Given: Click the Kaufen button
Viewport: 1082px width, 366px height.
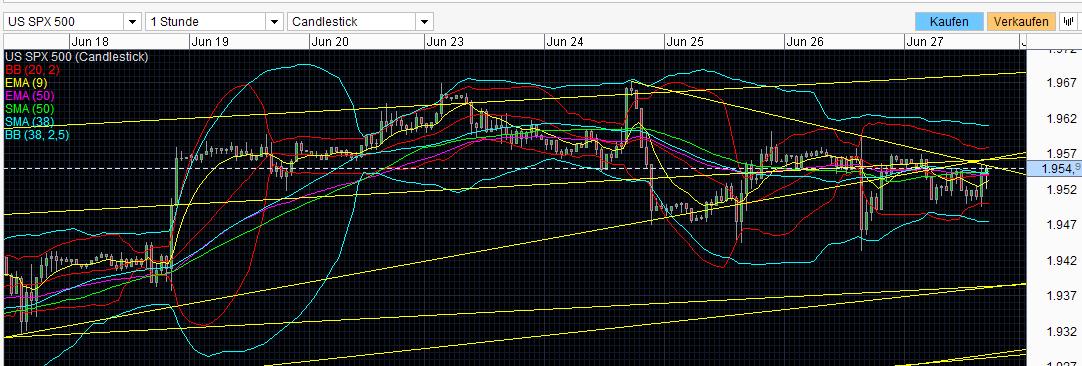Looking at the screenshot, I should click(949, 21).
